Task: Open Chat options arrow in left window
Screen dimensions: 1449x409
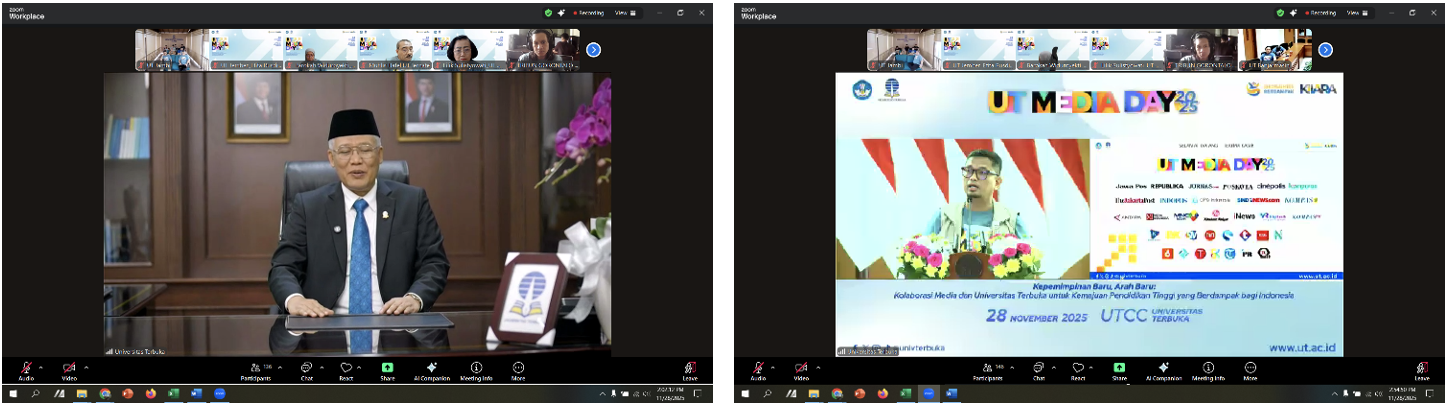Action: [x=323, y=367]
